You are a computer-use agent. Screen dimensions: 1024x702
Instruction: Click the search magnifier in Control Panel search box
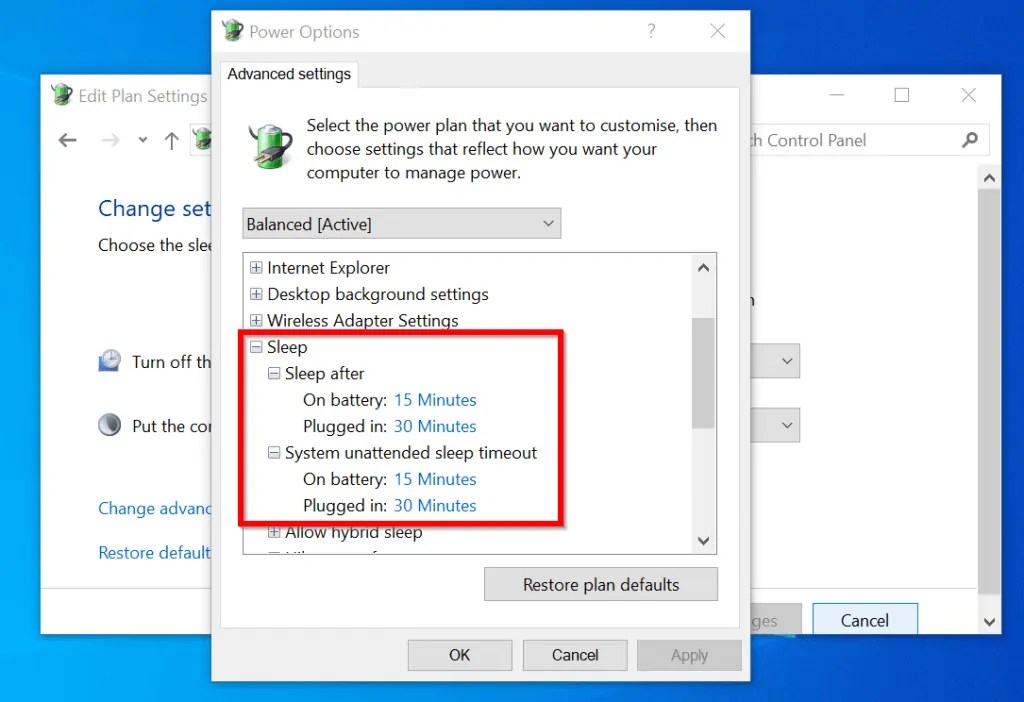click(x=969, y=140)
